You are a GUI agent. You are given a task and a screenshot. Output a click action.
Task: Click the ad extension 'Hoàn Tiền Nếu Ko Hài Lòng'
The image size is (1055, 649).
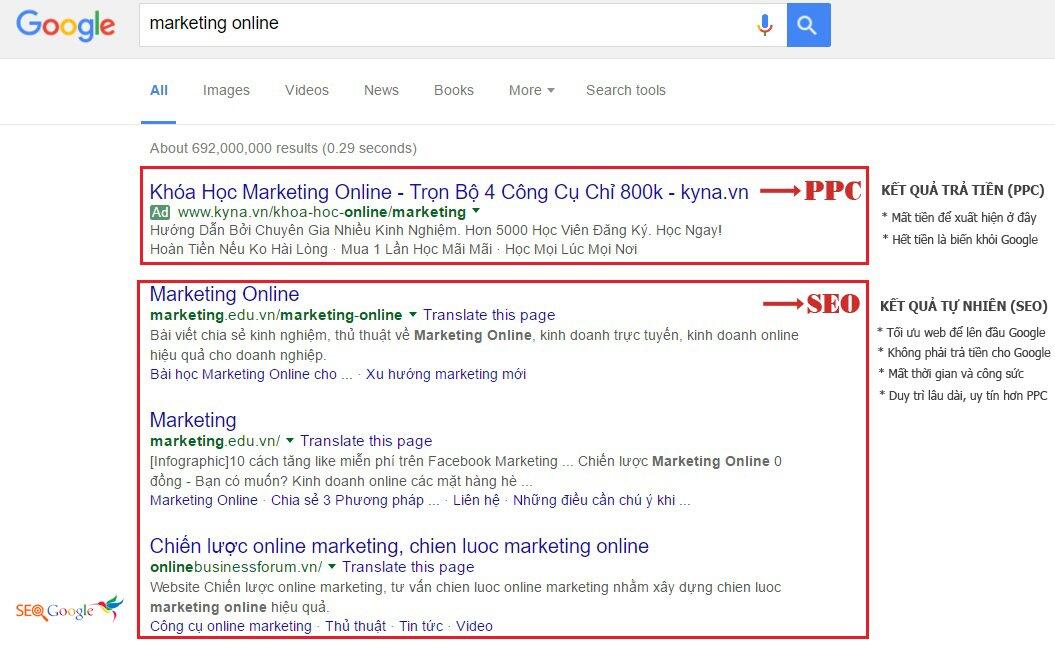239,250
